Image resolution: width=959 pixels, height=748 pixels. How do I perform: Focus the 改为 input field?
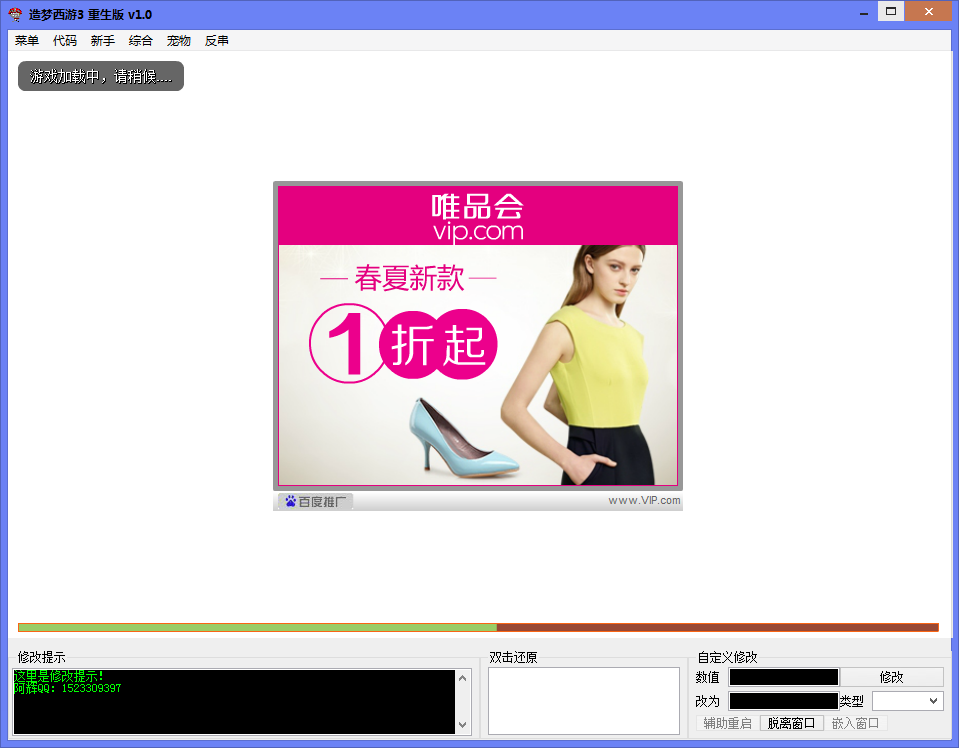point(783,701)
